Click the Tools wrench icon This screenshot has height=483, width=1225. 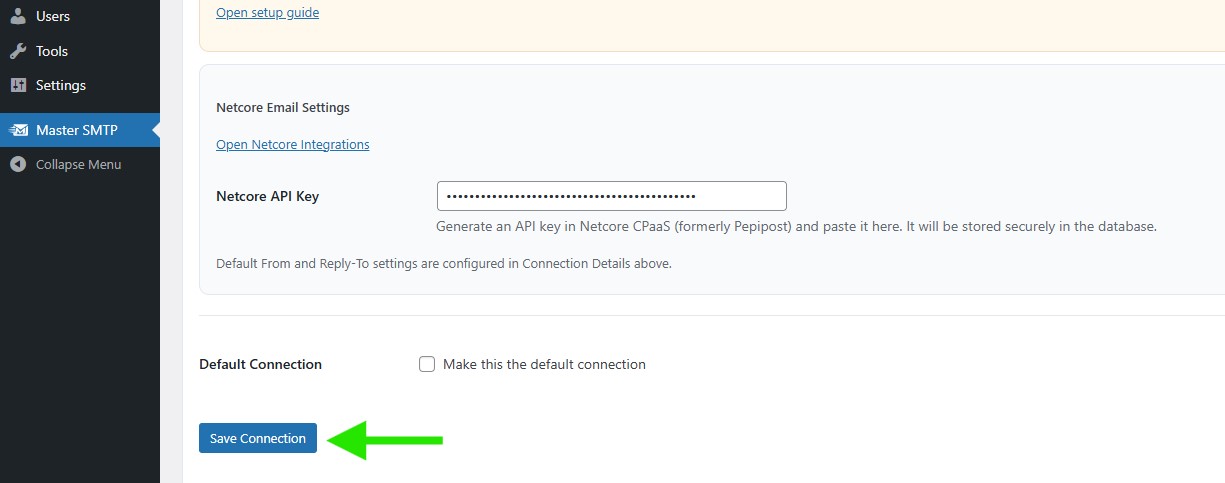tap(18, 51)
